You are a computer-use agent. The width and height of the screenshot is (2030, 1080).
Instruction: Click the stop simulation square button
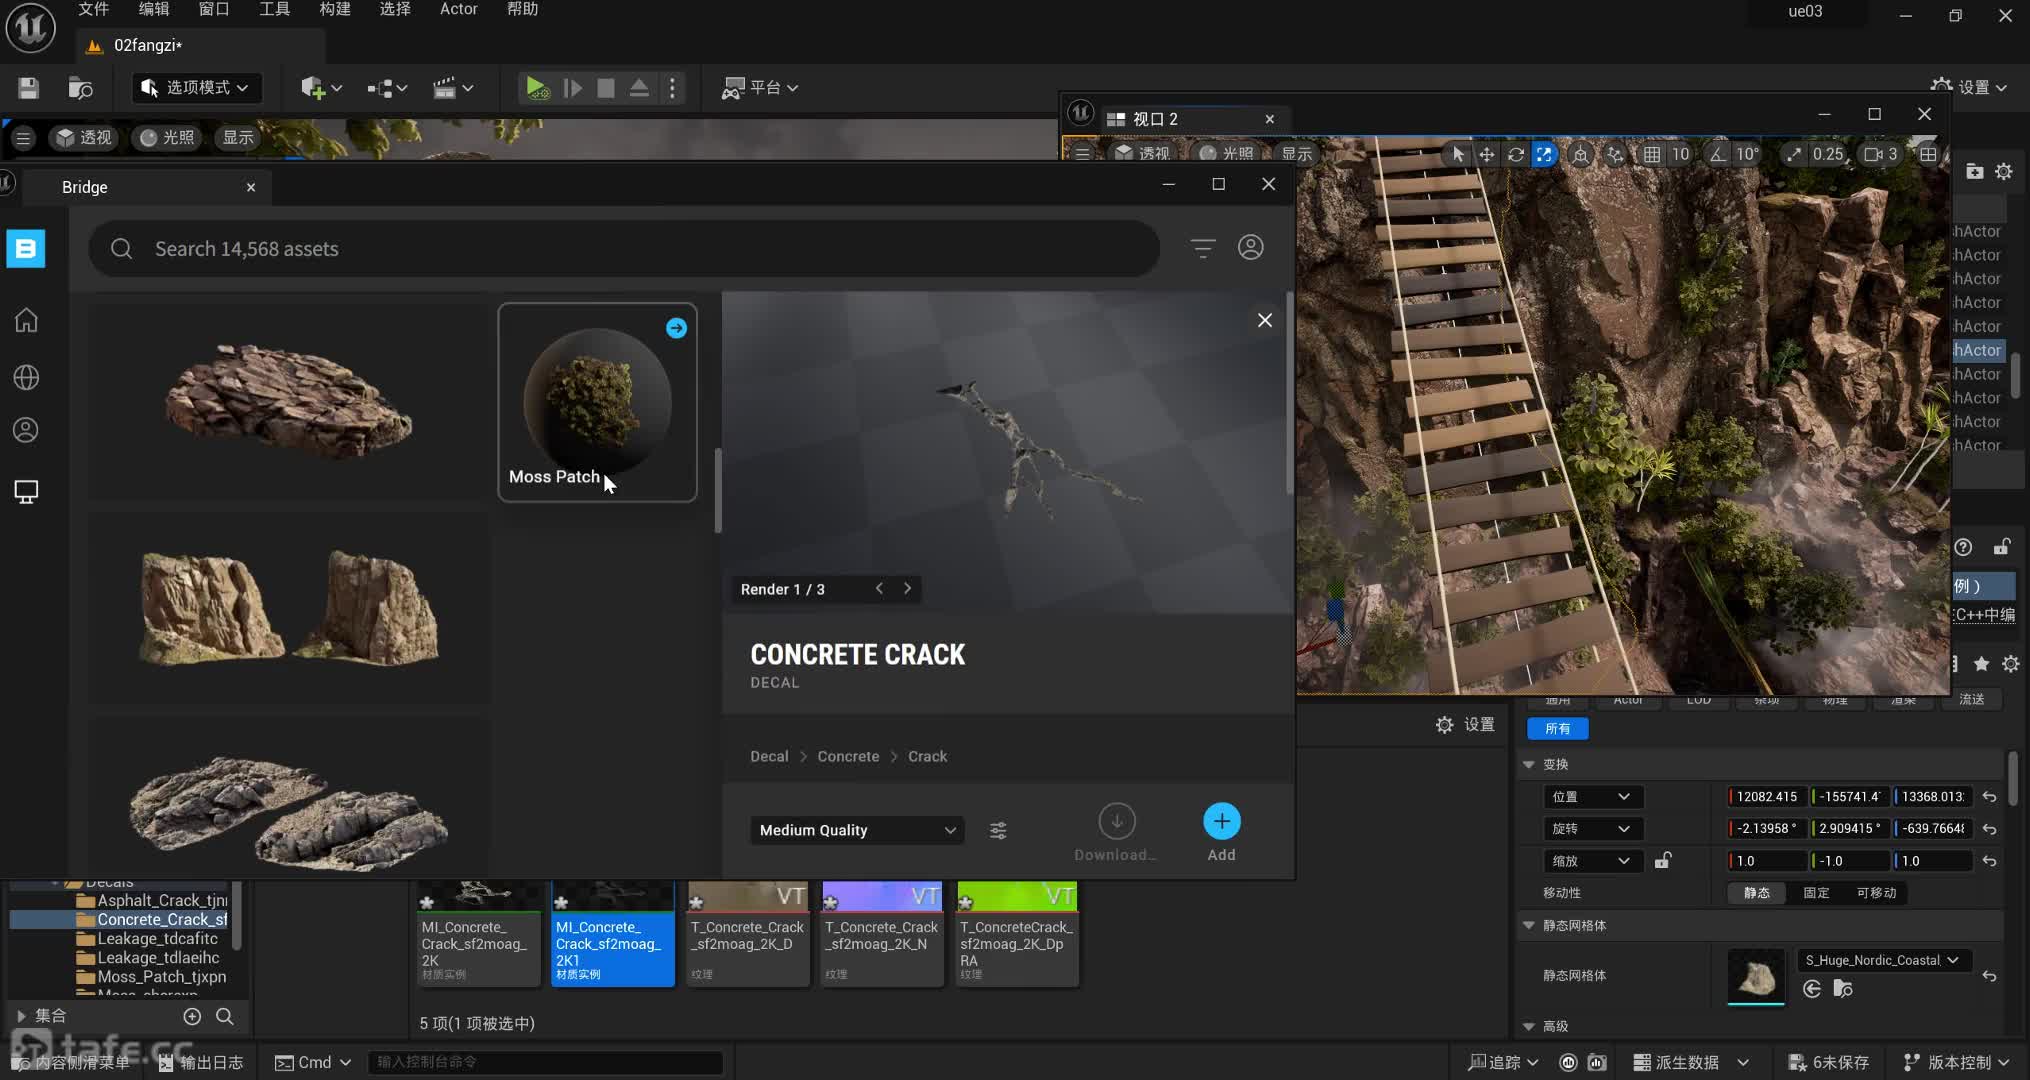click(x=605, y=88)
